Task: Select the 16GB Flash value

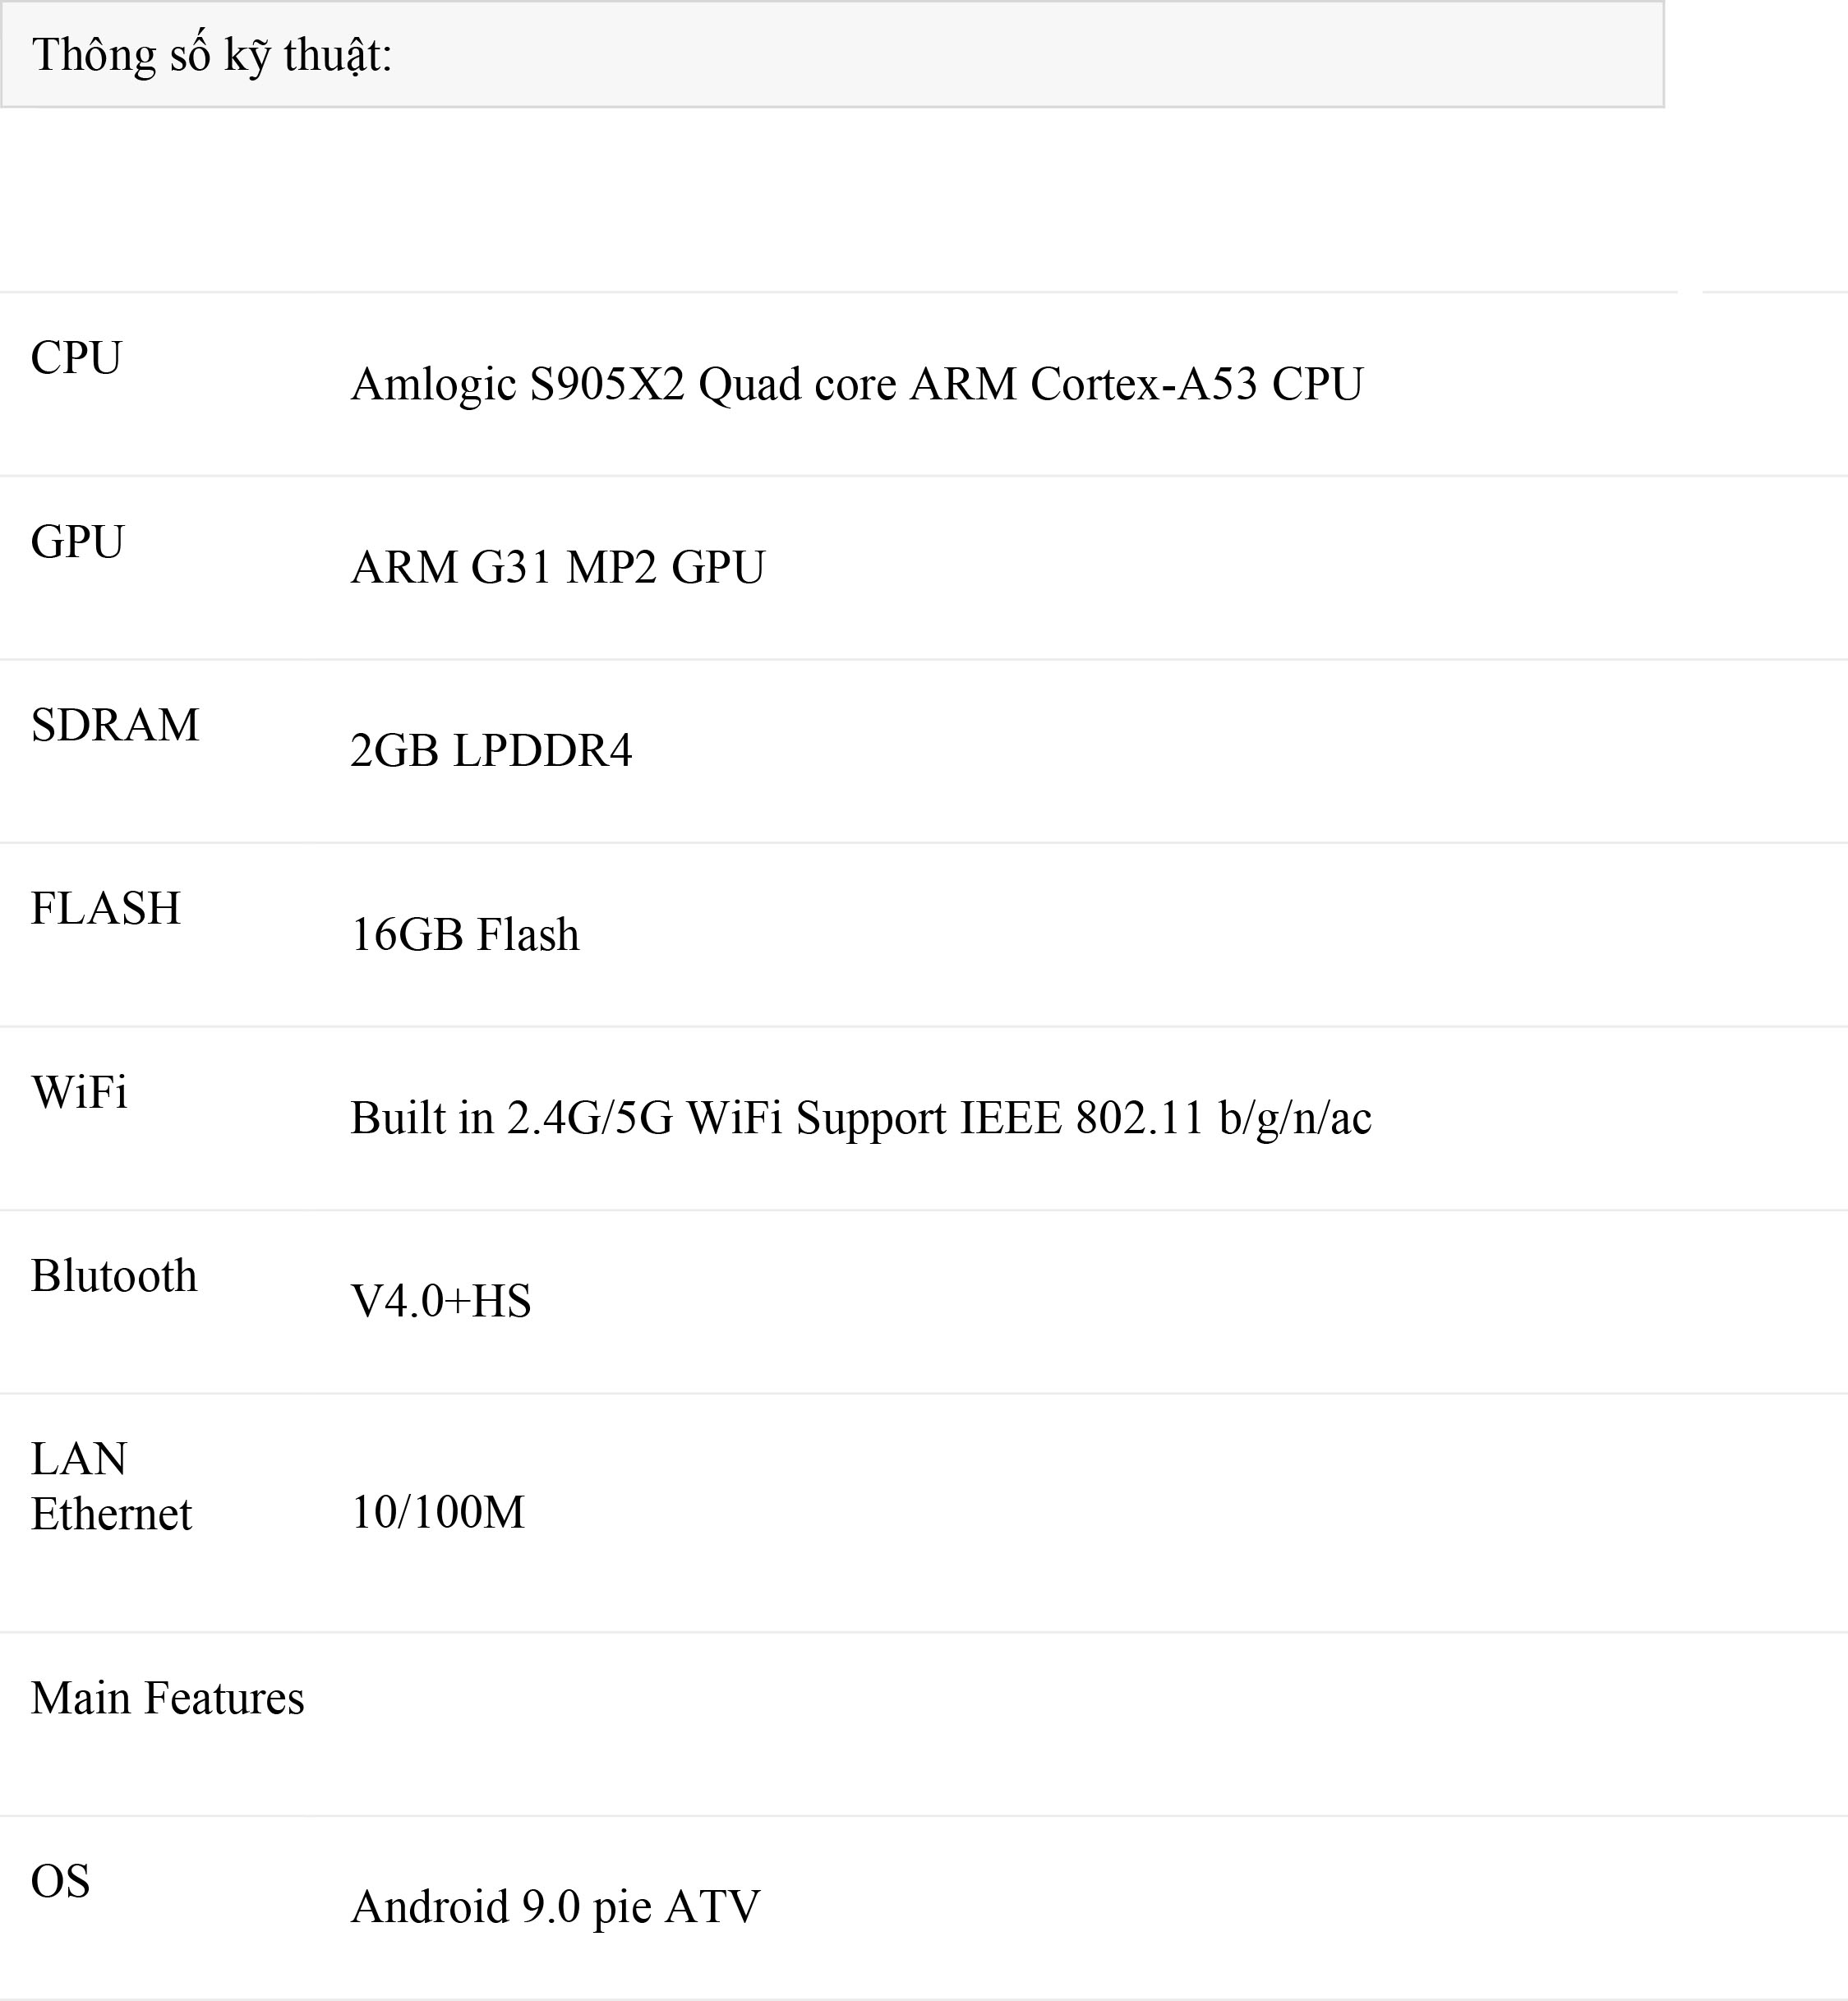Action: tap(465, 934)
